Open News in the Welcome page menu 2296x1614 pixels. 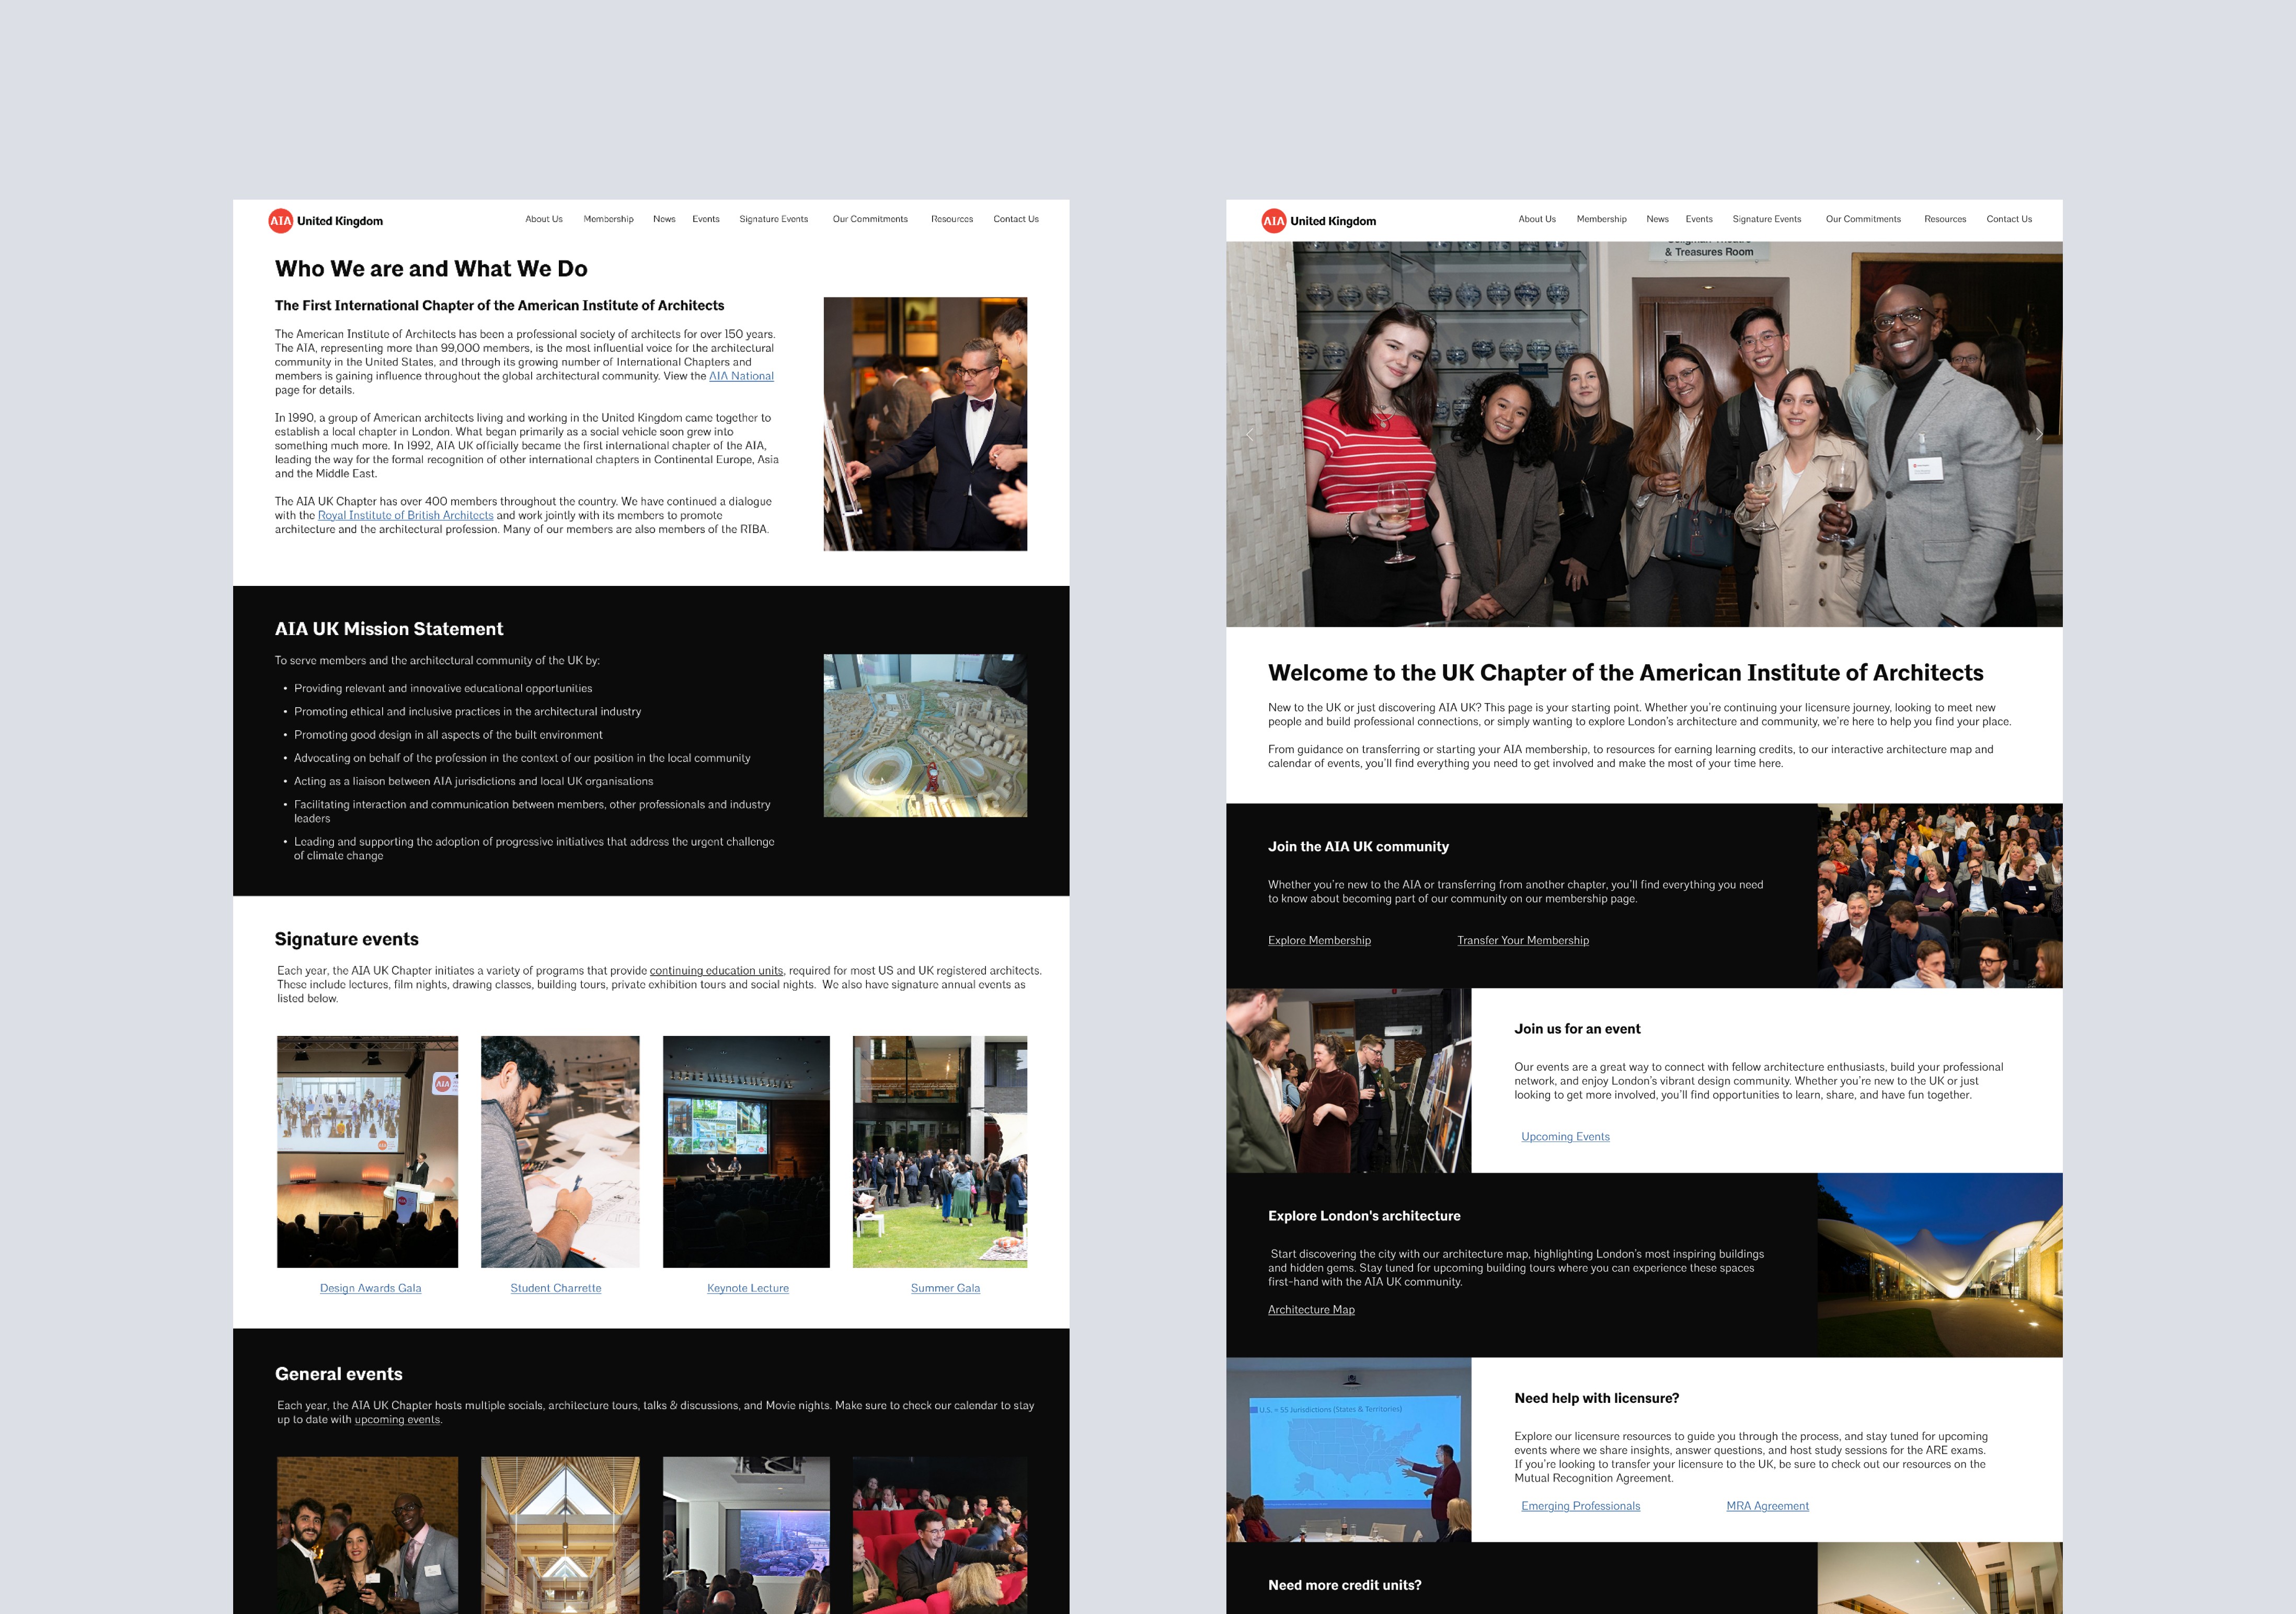(x=1657, y=219)
